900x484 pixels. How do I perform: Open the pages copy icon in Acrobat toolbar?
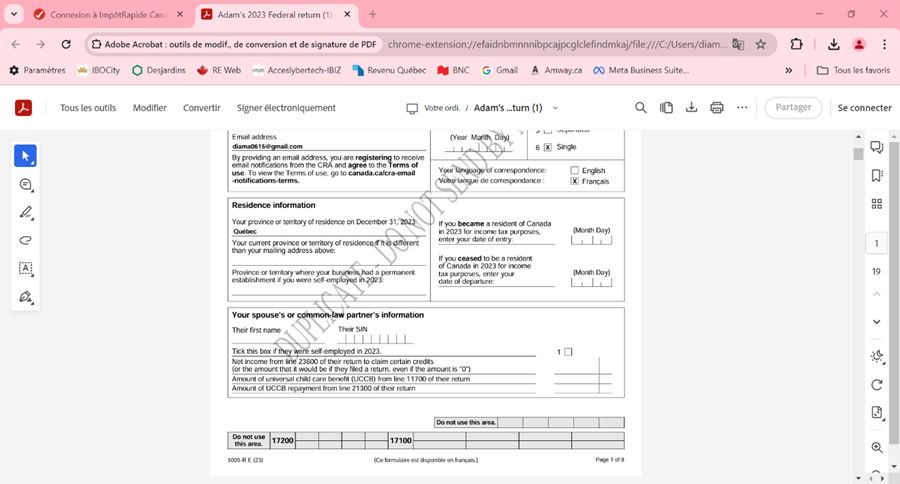(666, 107)
